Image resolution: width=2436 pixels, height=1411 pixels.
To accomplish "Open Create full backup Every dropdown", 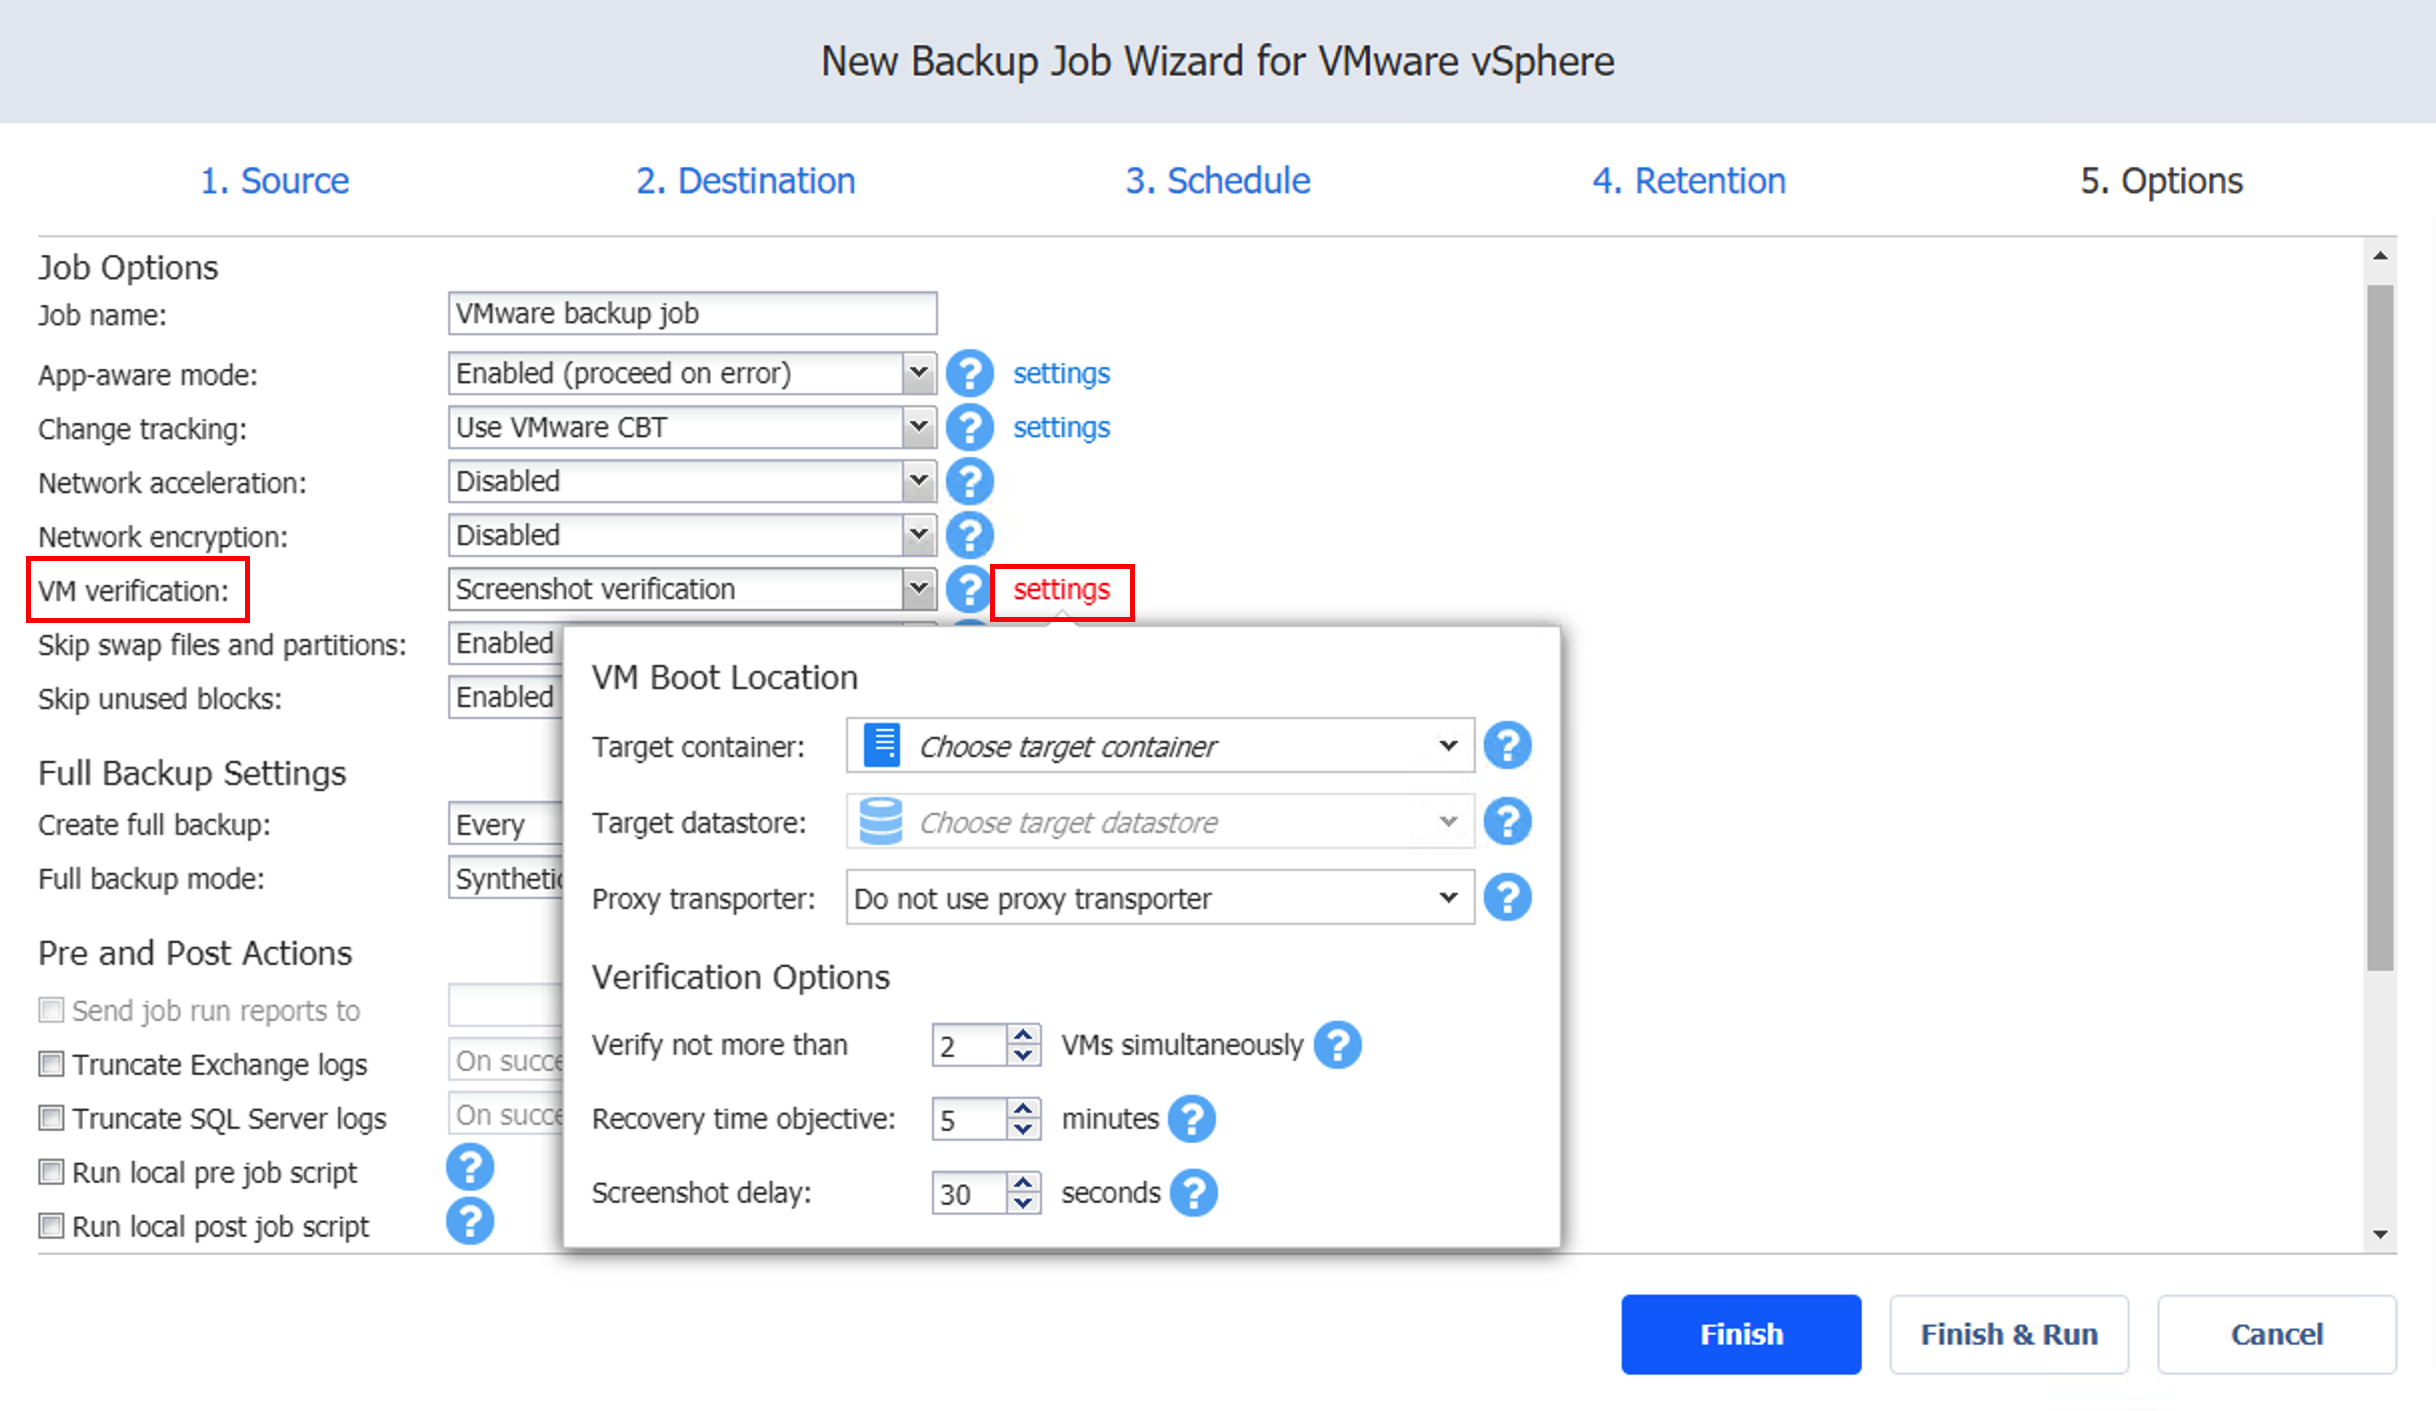I will pyautogui.click(x=505, y=825).
